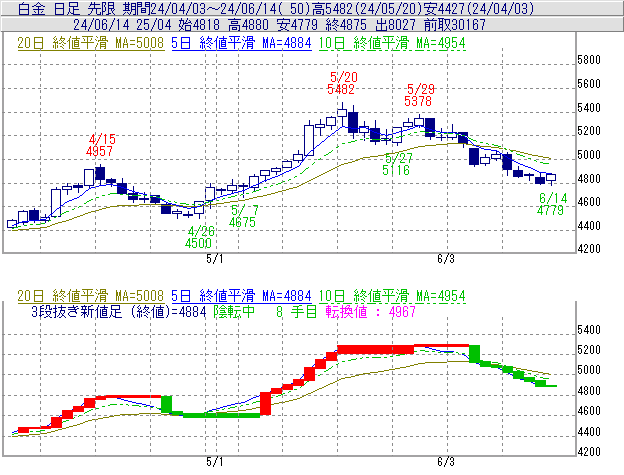
Task: Click the 4800 axis label on lower chart
Action: click(589, 391)
